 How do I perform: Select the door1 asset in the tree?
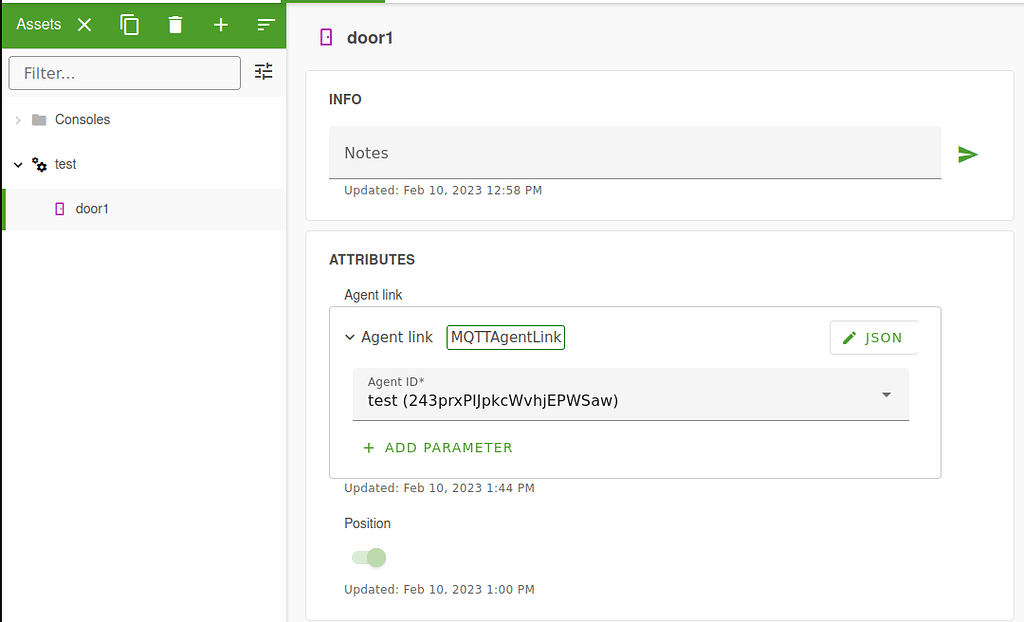pyautogui.click(x=92, y=209)
